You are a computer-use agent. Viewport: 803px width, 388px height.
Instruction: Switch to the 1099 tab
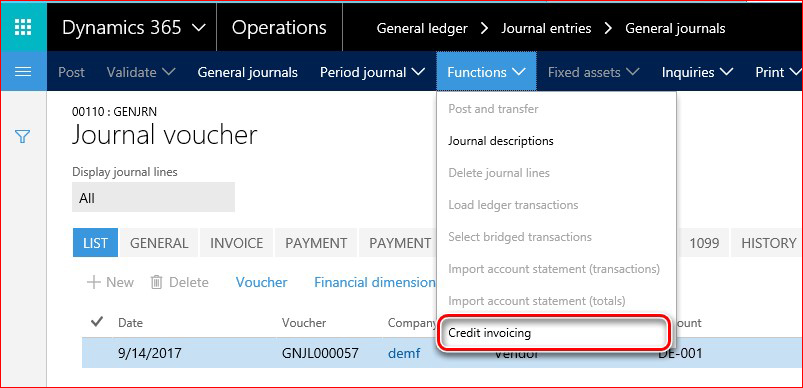704,243
